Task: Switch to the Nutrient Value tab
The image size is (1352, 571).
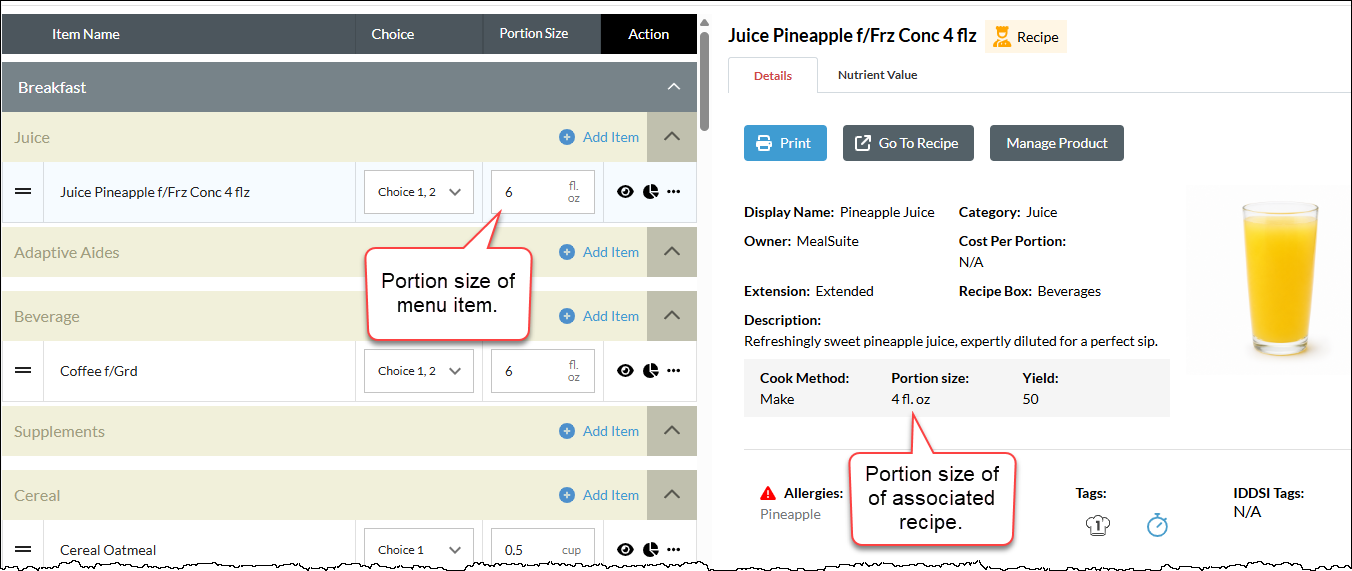Action: [x=877, y=75]
